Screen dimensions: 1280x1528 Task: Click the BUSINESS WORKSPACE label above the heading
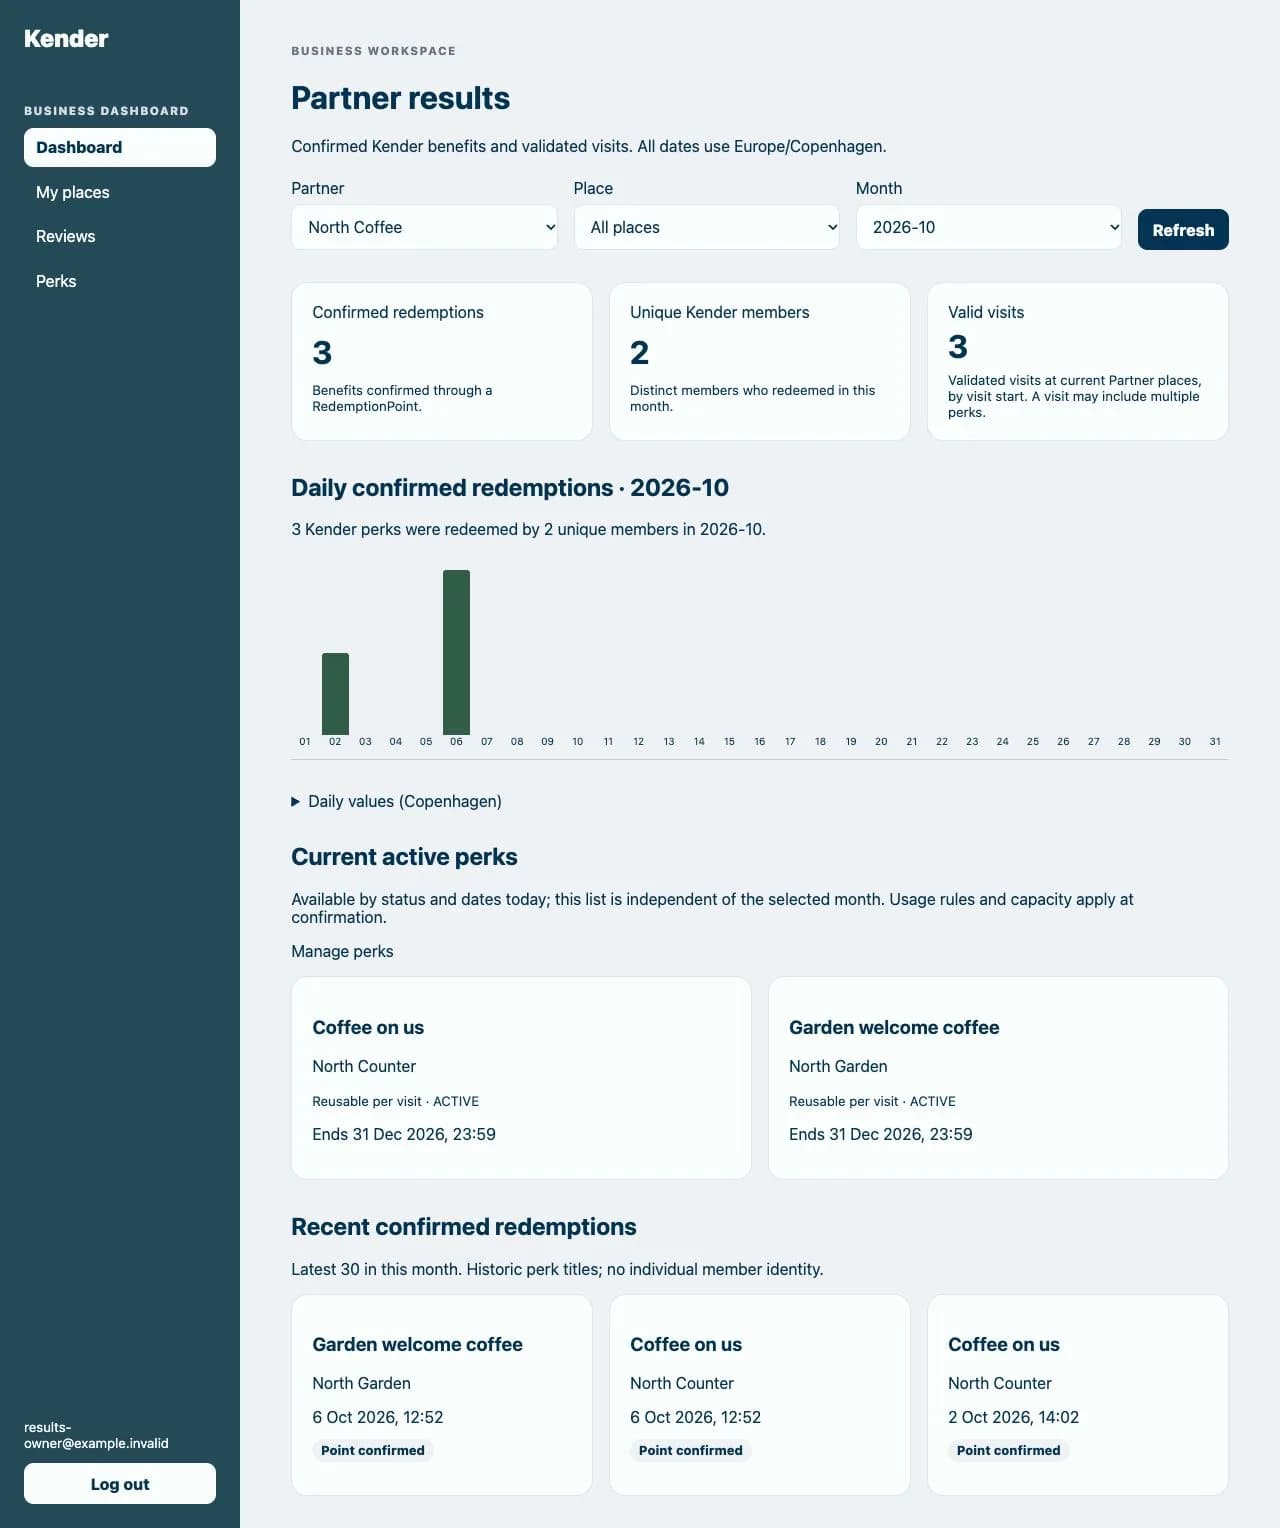click(x=373, y=51)
